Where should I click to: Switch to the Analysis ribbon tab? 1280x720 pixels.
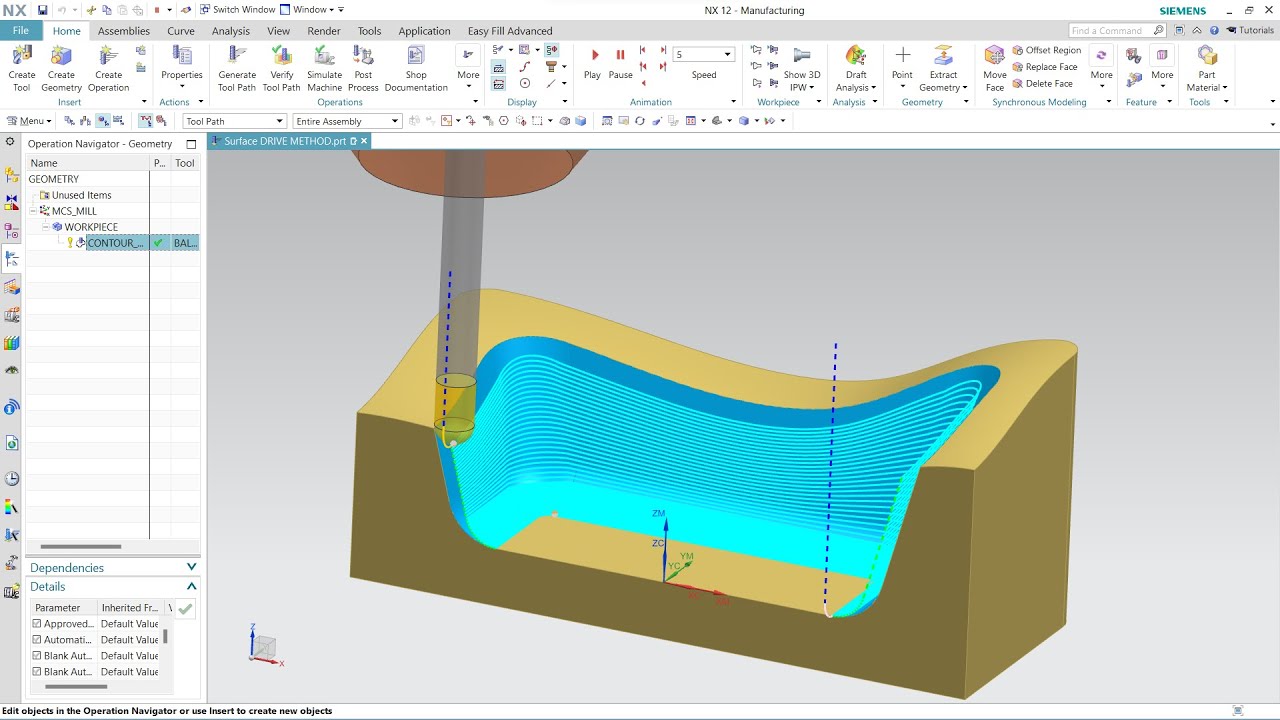(231, 31)
